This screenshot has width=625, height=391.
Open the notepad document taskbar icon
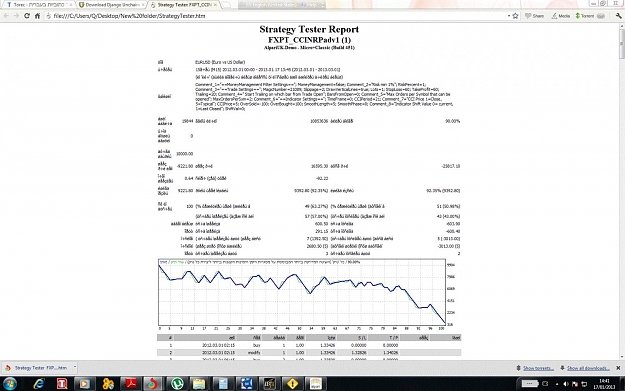point(223,384)
